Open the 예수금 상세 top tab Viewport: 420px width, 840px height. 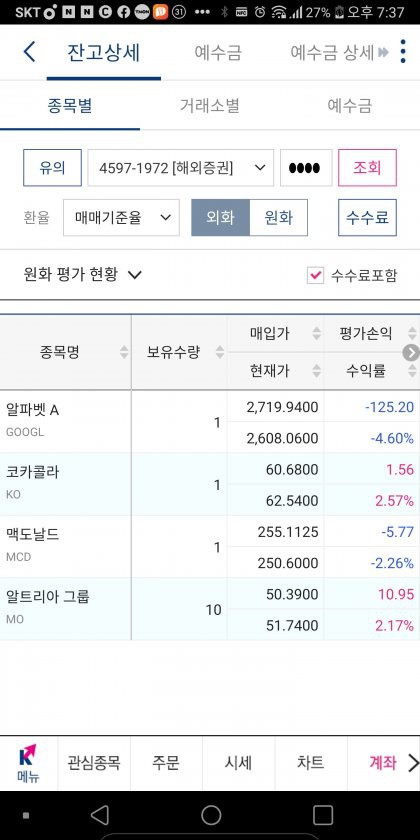click(x=332, y=52)
